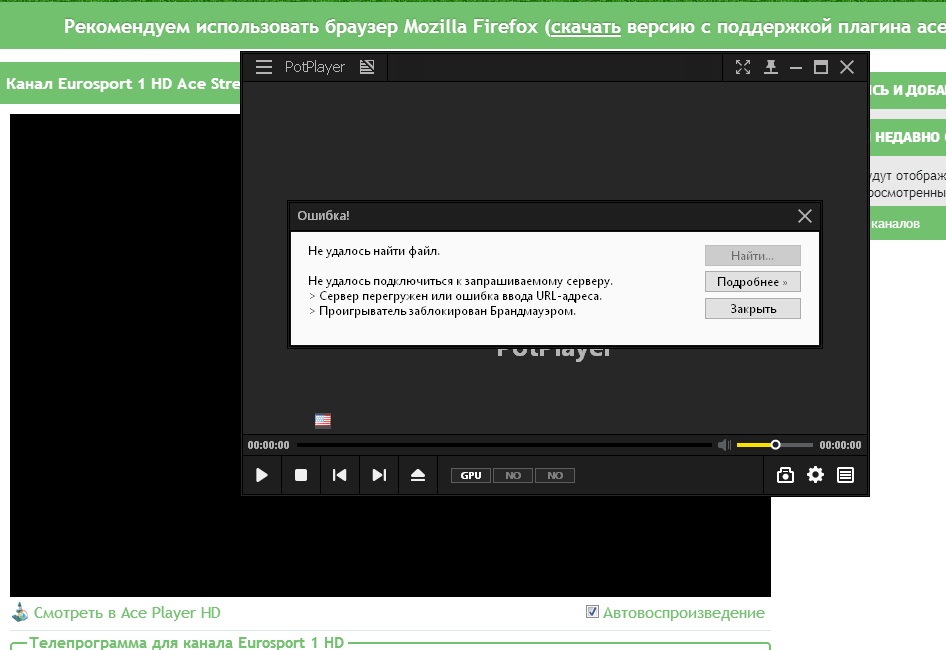The width and height of the screenshot is (946, 650).
Task: Click the playback seek bar
Action: 504,445
